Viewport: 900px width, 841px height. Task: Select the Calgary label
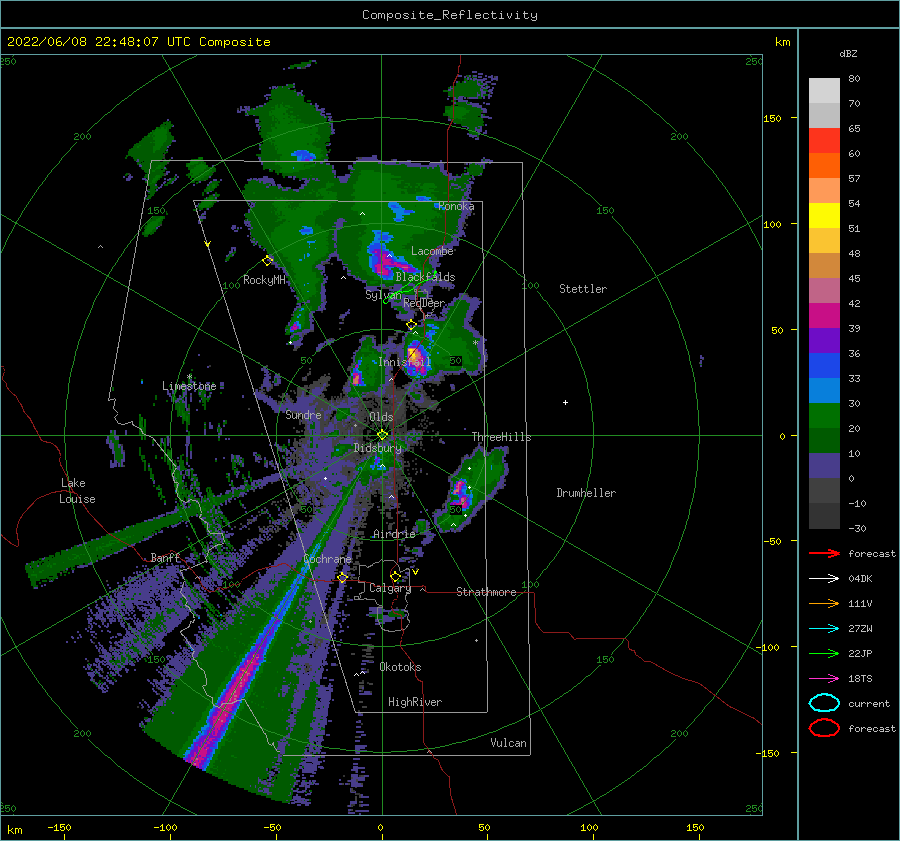pos(390,588)
